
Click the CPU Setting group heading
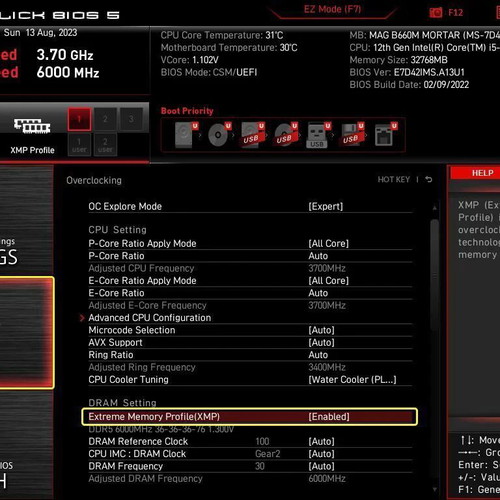point(117,230)
